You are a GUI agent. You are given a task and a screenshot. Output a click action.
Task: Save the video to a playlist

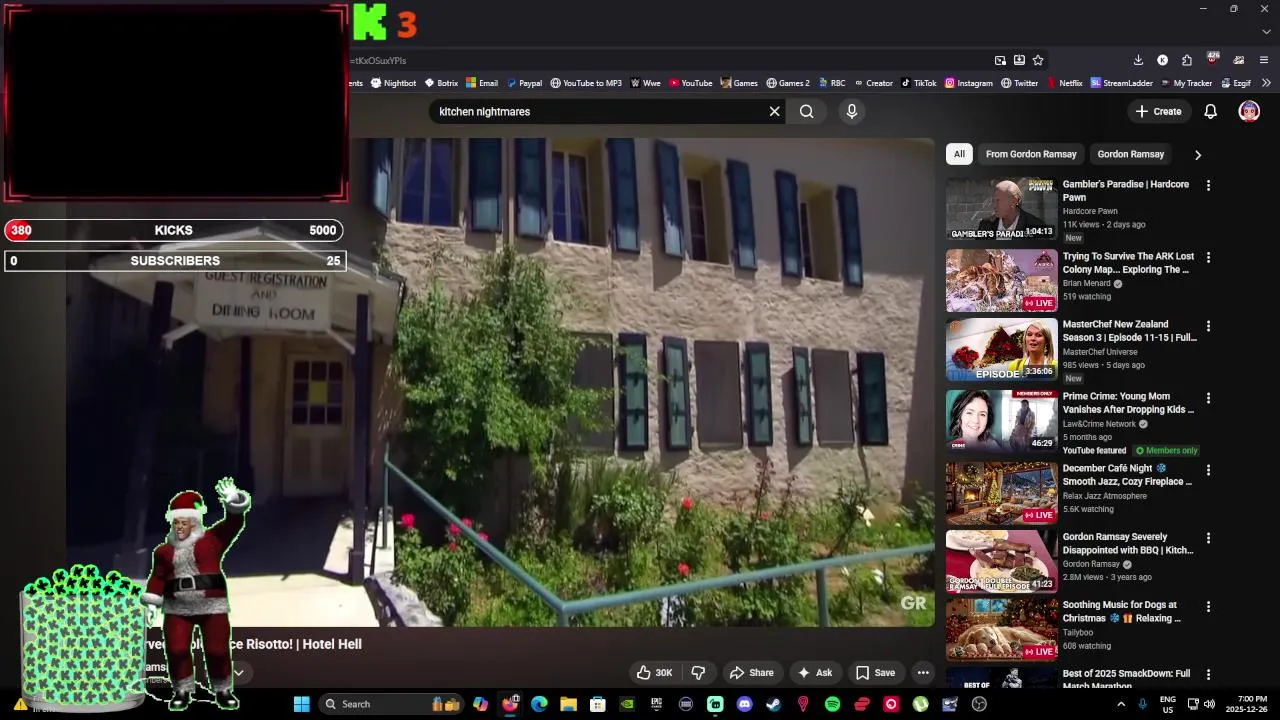coord(875,673)
